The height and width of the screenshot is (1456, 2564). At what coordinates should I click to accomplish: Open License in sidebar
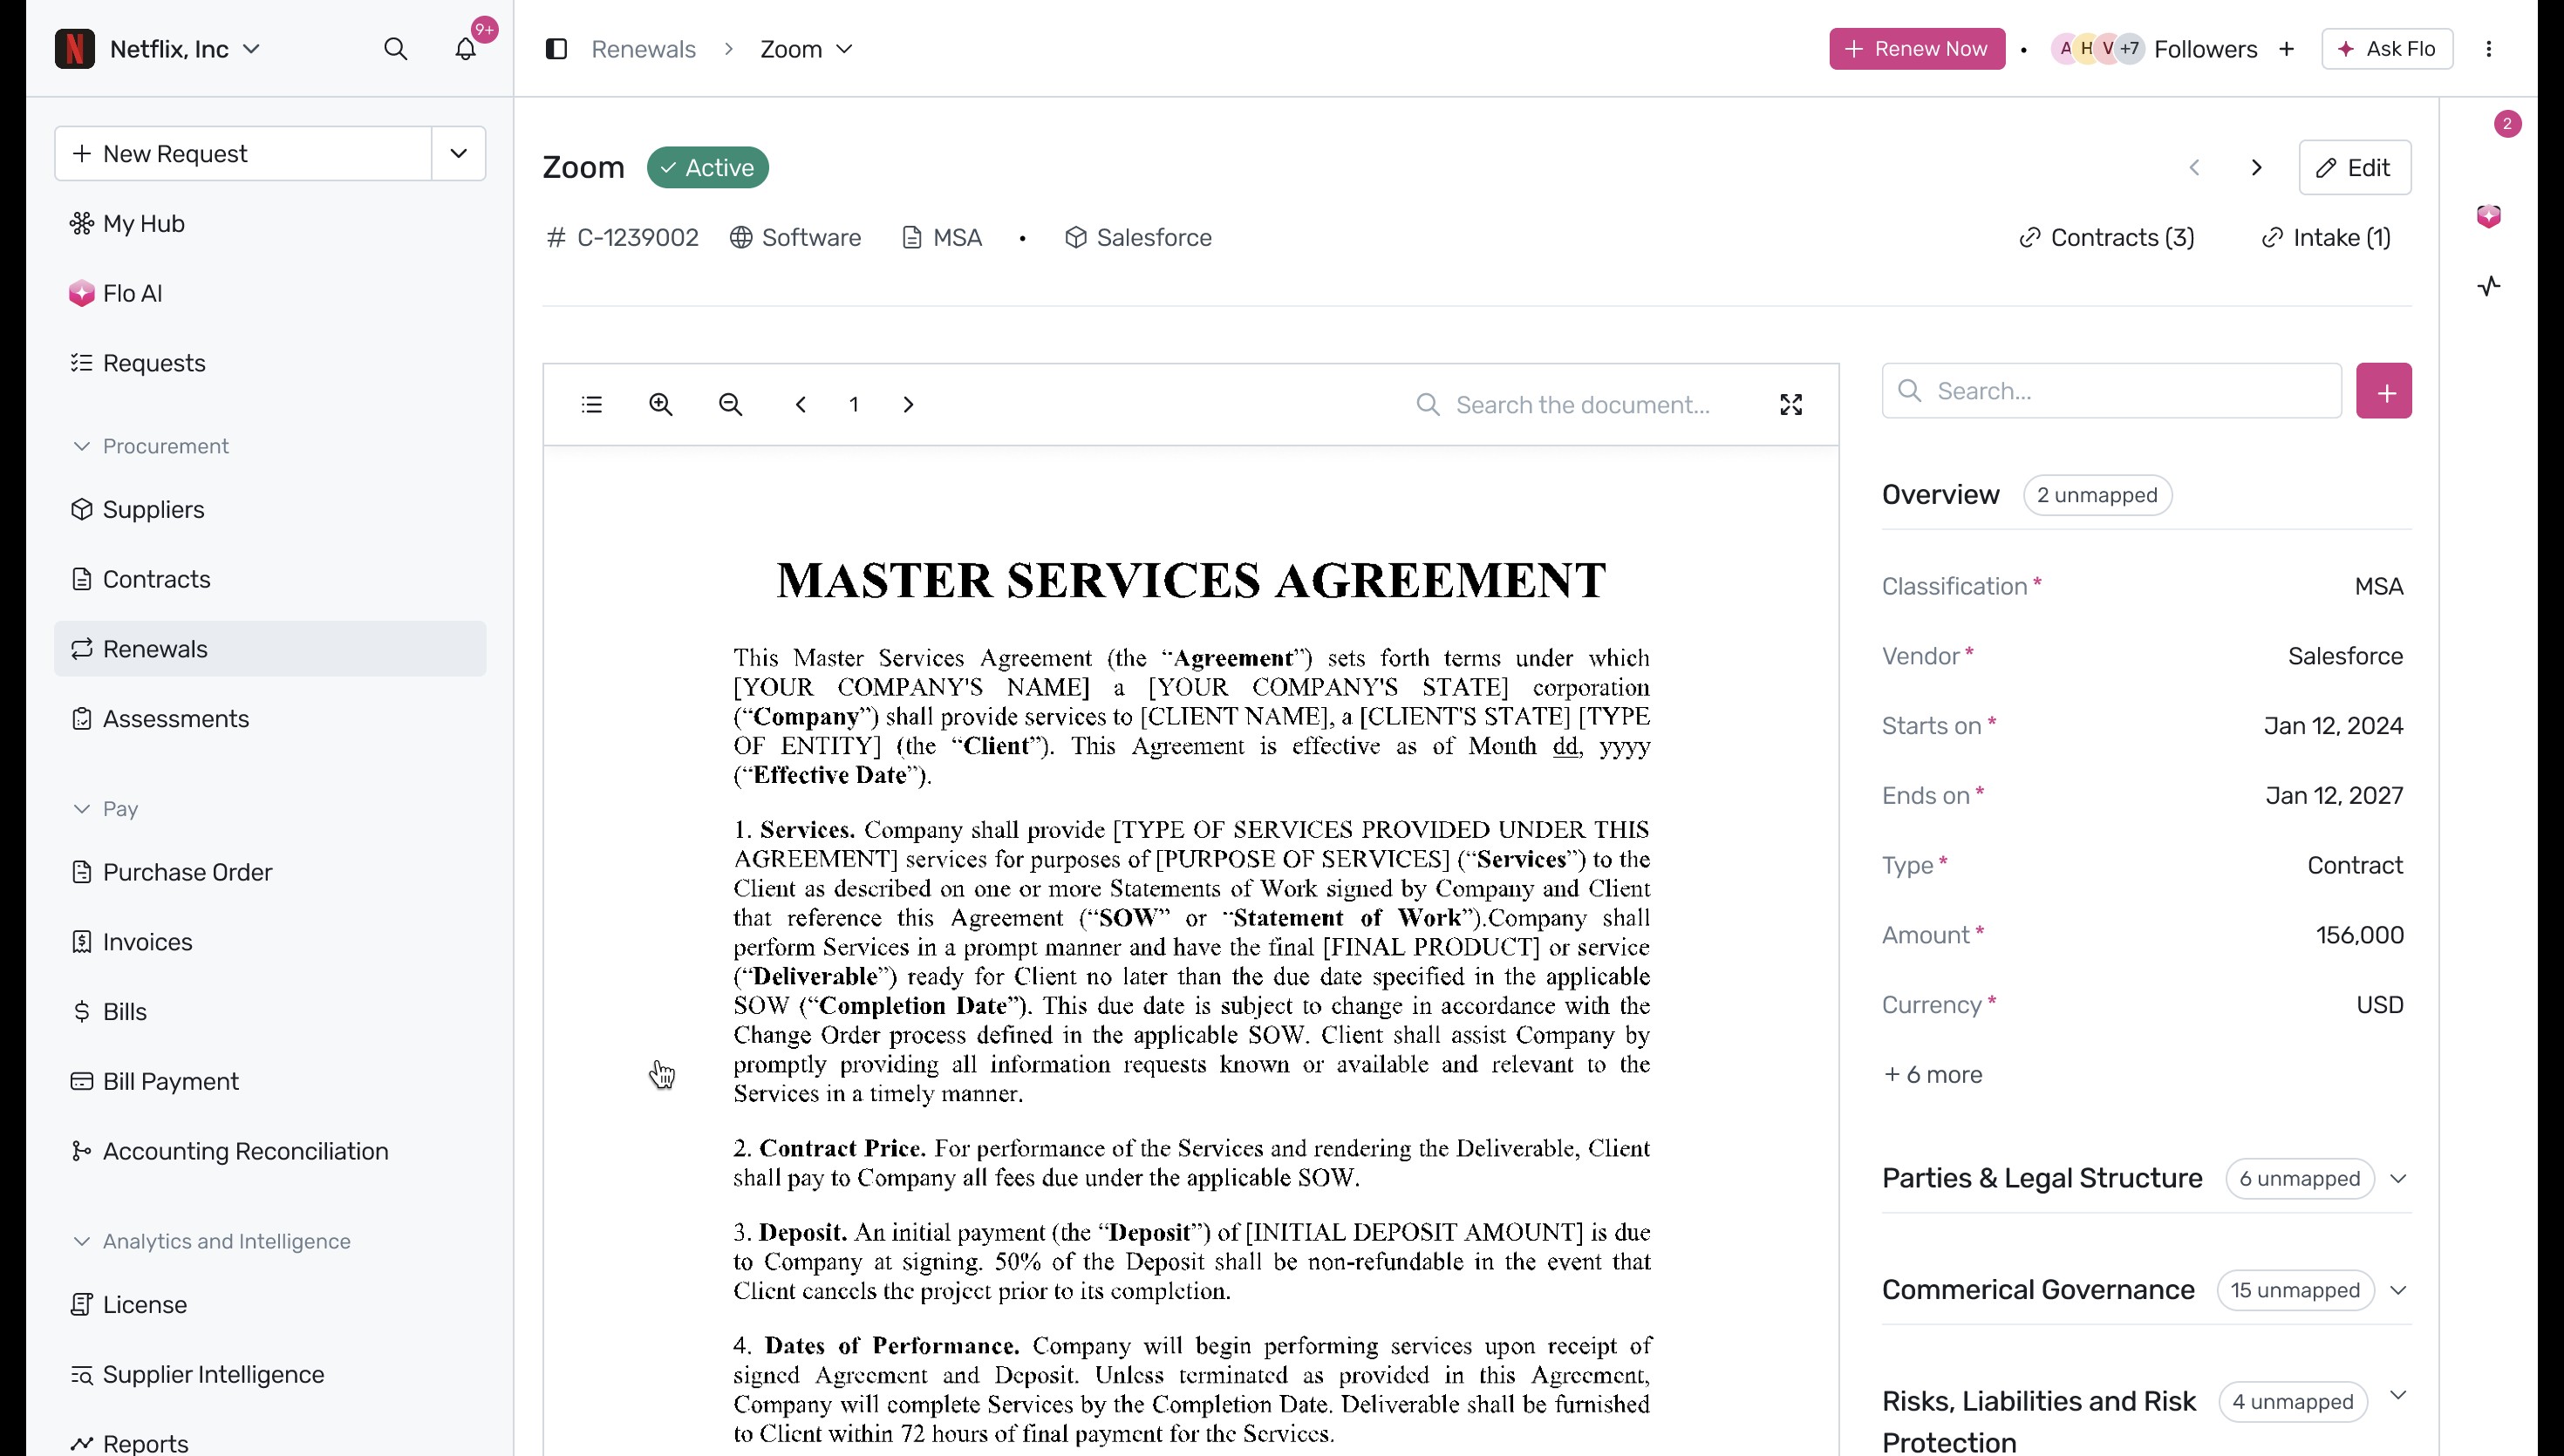pos(270,1305)
